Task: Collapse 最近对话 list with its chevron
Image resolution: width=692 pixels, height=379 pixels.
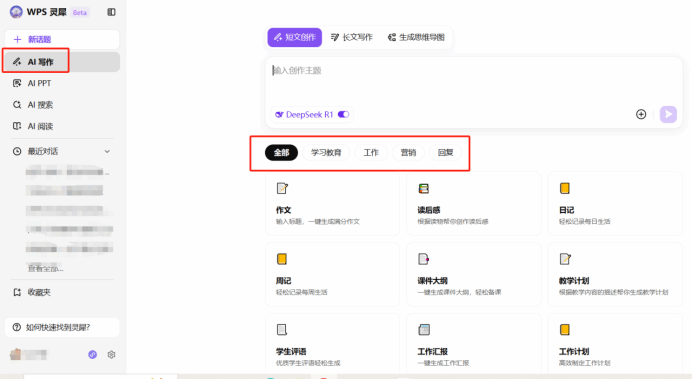Action: [x=107, y=151]
